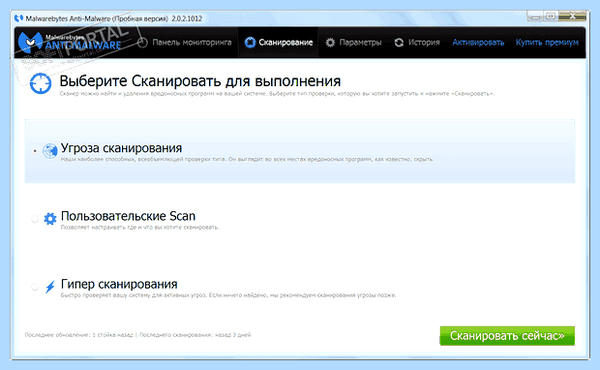Image resolution: width=600 pixels, height=370 pixels.
Task: Close the Malwarebytes window
Action: (572, 16)
